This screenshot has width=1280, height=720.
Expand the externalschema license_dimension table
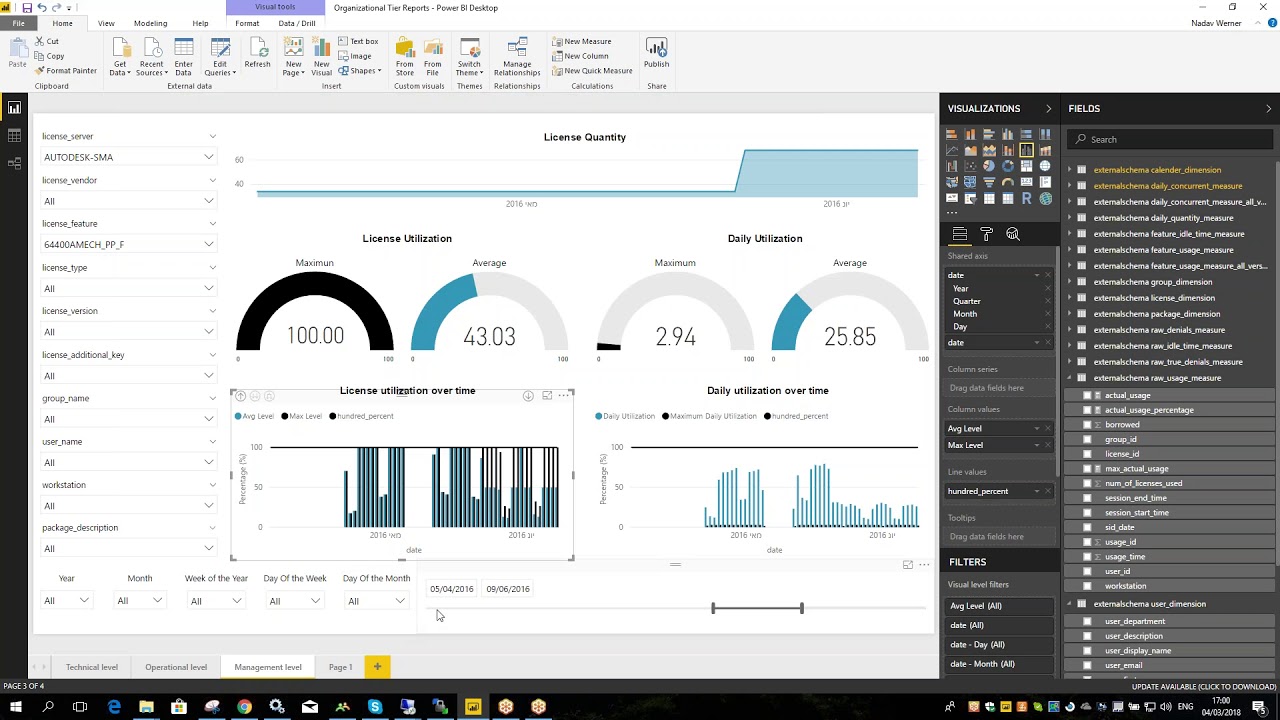point(1069,298)
